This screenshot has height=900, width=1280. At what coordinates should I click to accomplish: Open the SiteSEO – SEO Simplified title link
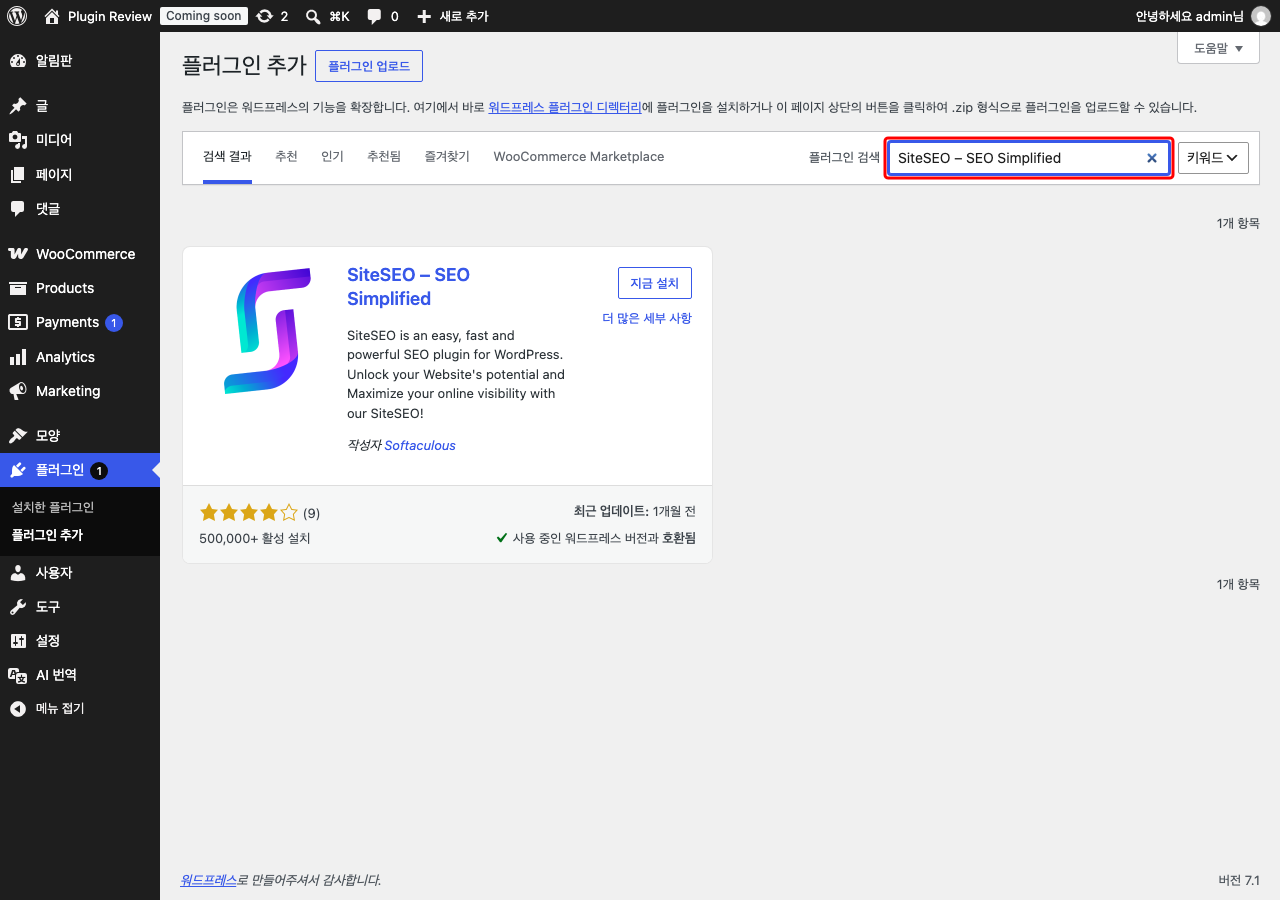[x=408, y=287]
